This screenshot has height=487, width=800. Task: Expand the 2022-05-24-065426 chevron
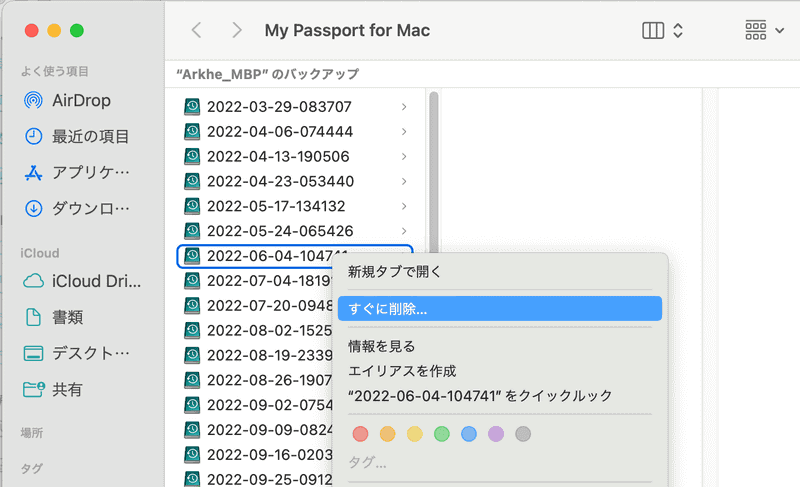click(x=404, y=231)
